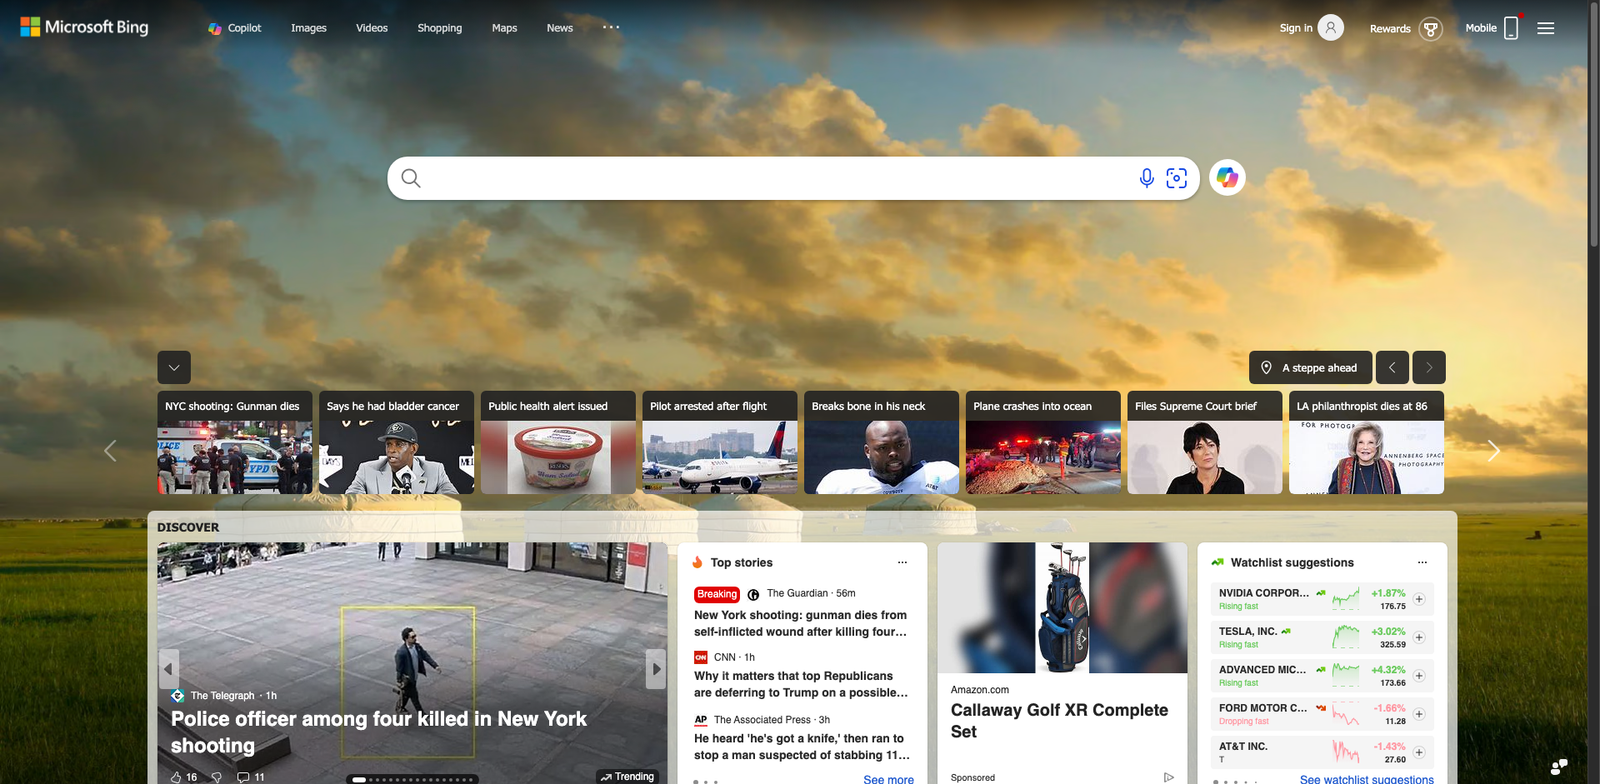Open the Images tab
1600x784 pixels.
point(308,28)
